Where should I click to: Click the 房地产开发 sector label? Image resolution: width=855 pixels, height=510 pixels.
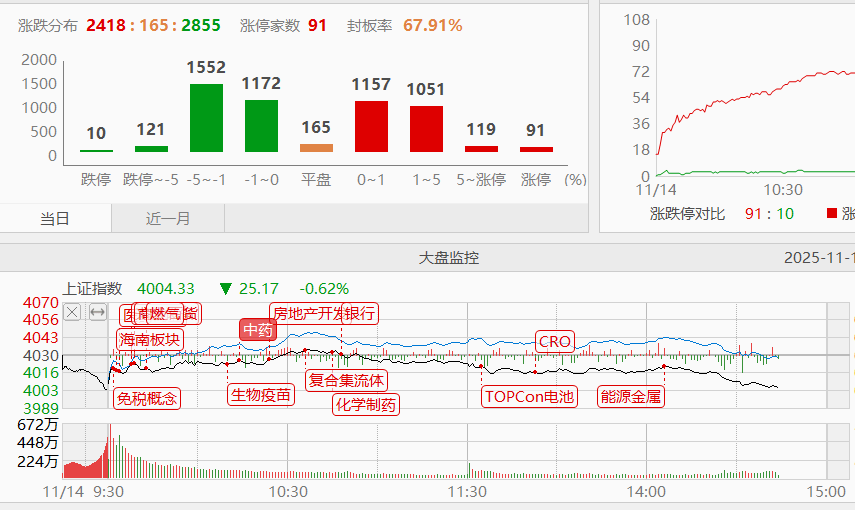306,313
